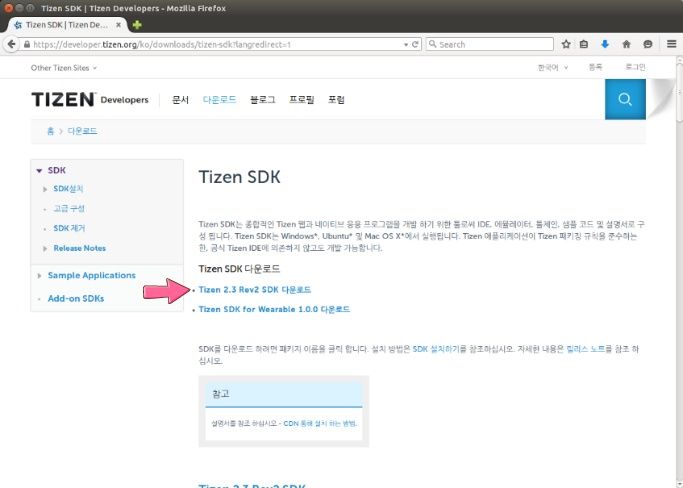Click the 다운로드 breadcrumb link

pos(82,131)
